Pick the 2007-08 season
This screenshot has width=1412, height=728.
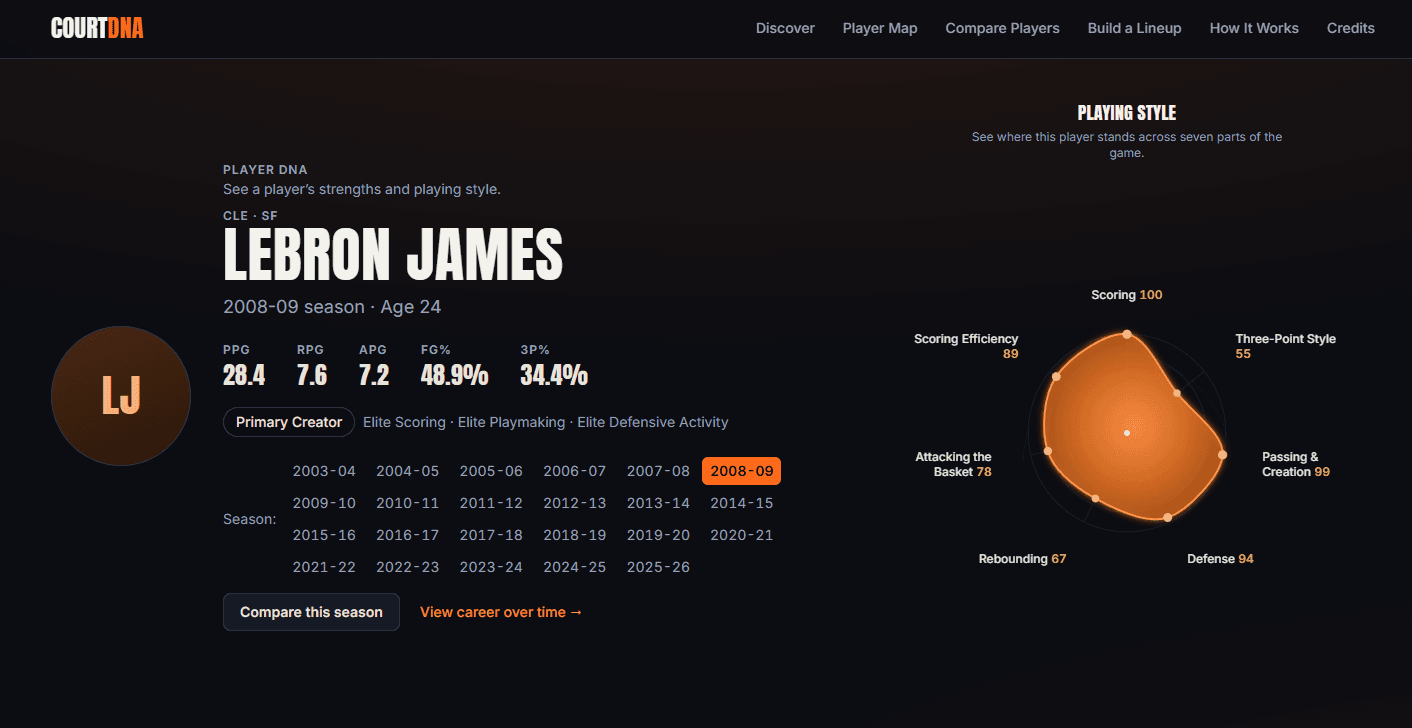pyautogui.click(x=658, y=471)
